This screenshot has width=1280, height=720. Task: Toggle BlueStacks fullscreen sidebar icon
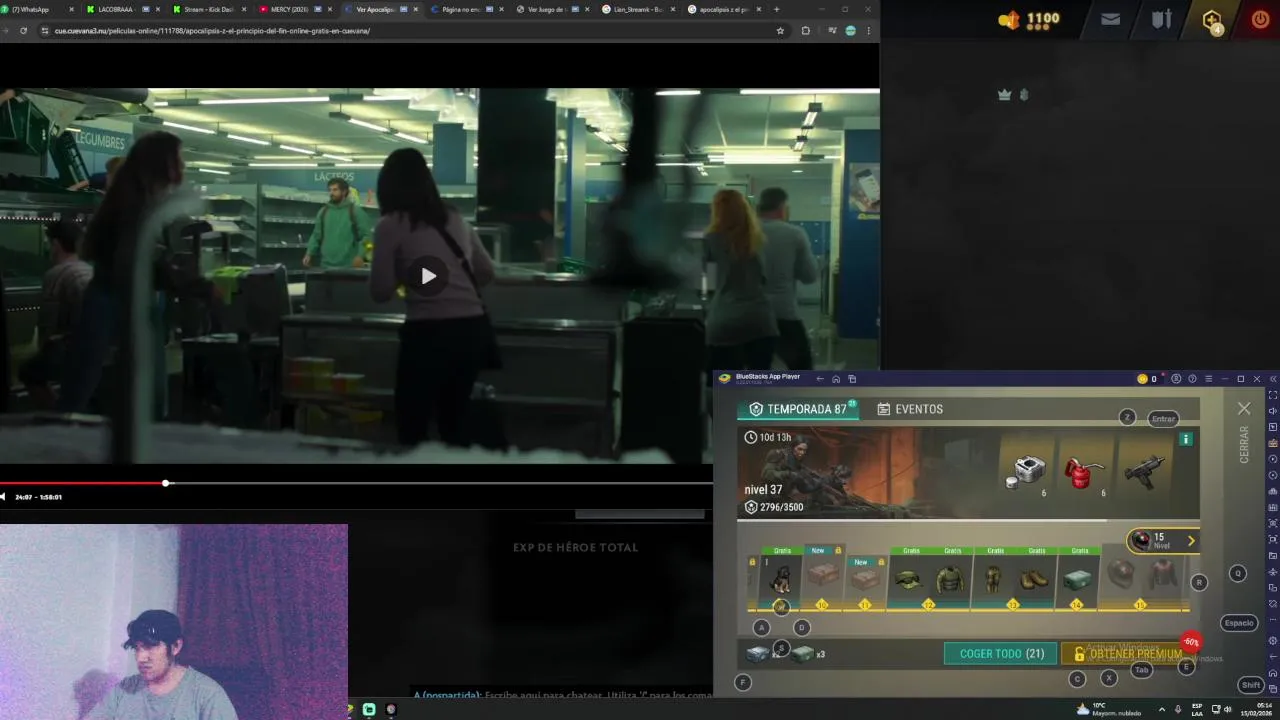coord(1272,395)
